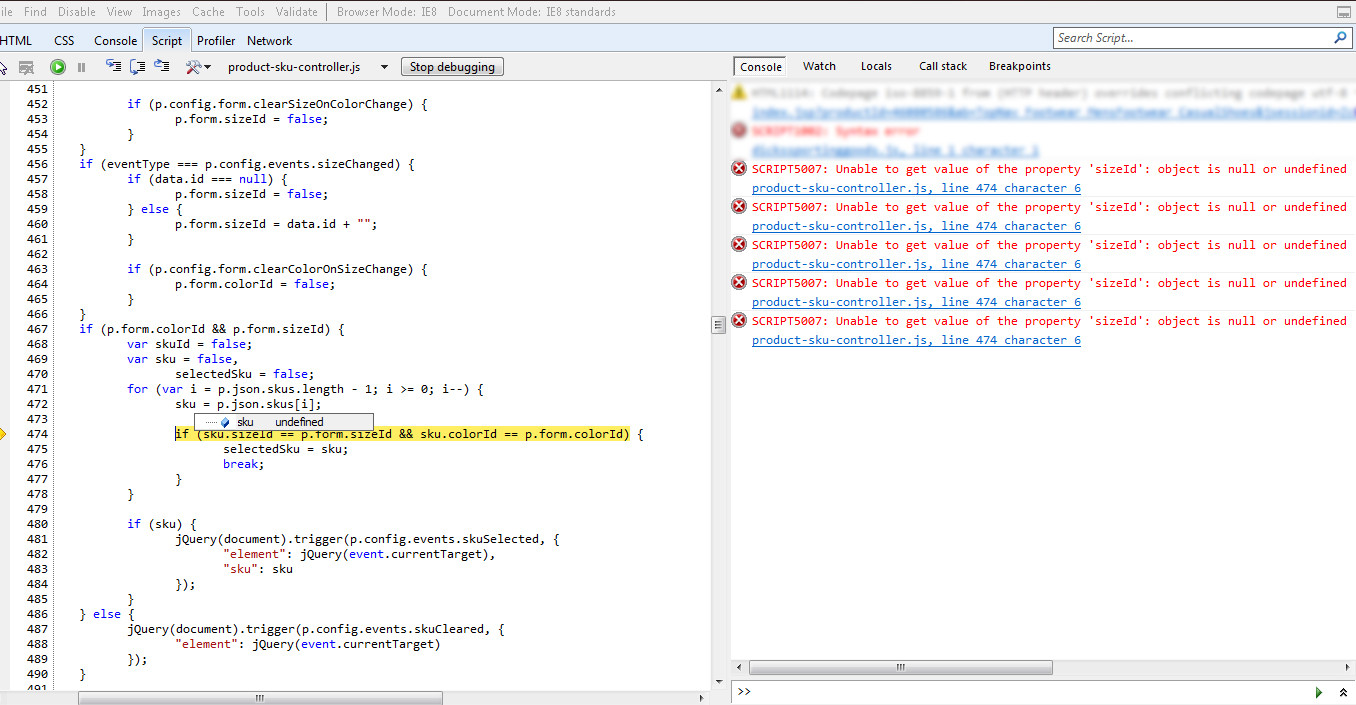Click line number 474 in the gutter
The width and height of the screenshot is (1356, 705).
coord(36,434)
